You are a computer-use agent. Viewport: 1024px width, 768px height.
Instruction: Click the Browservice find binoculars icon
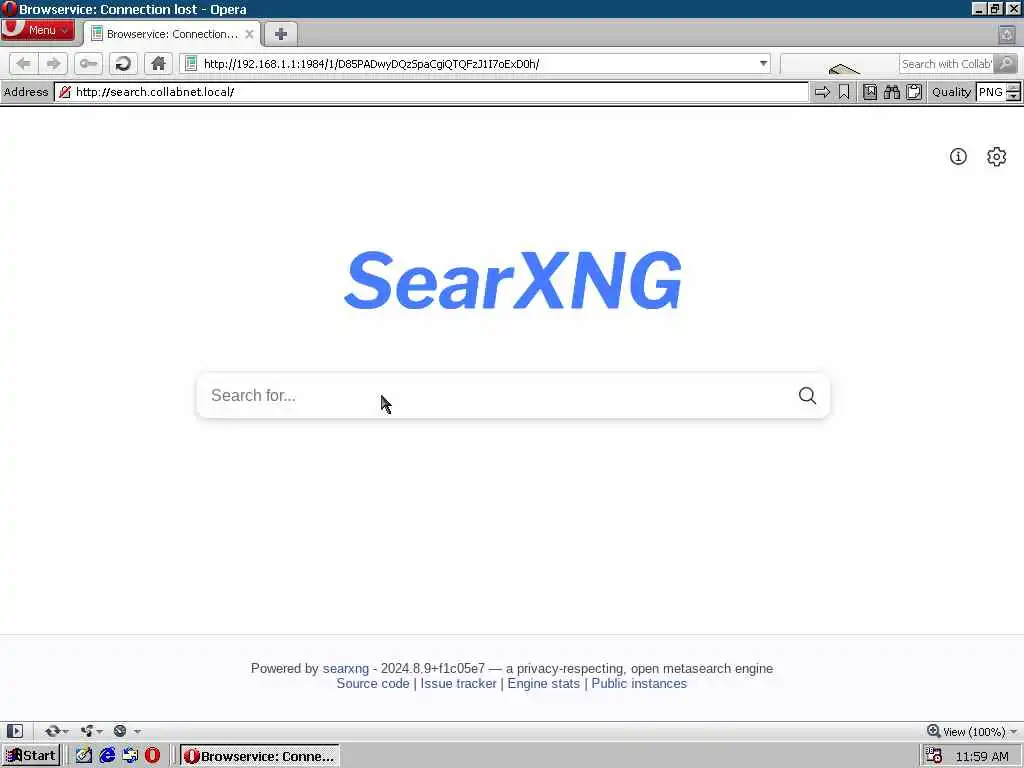click(x=892, y=92)
